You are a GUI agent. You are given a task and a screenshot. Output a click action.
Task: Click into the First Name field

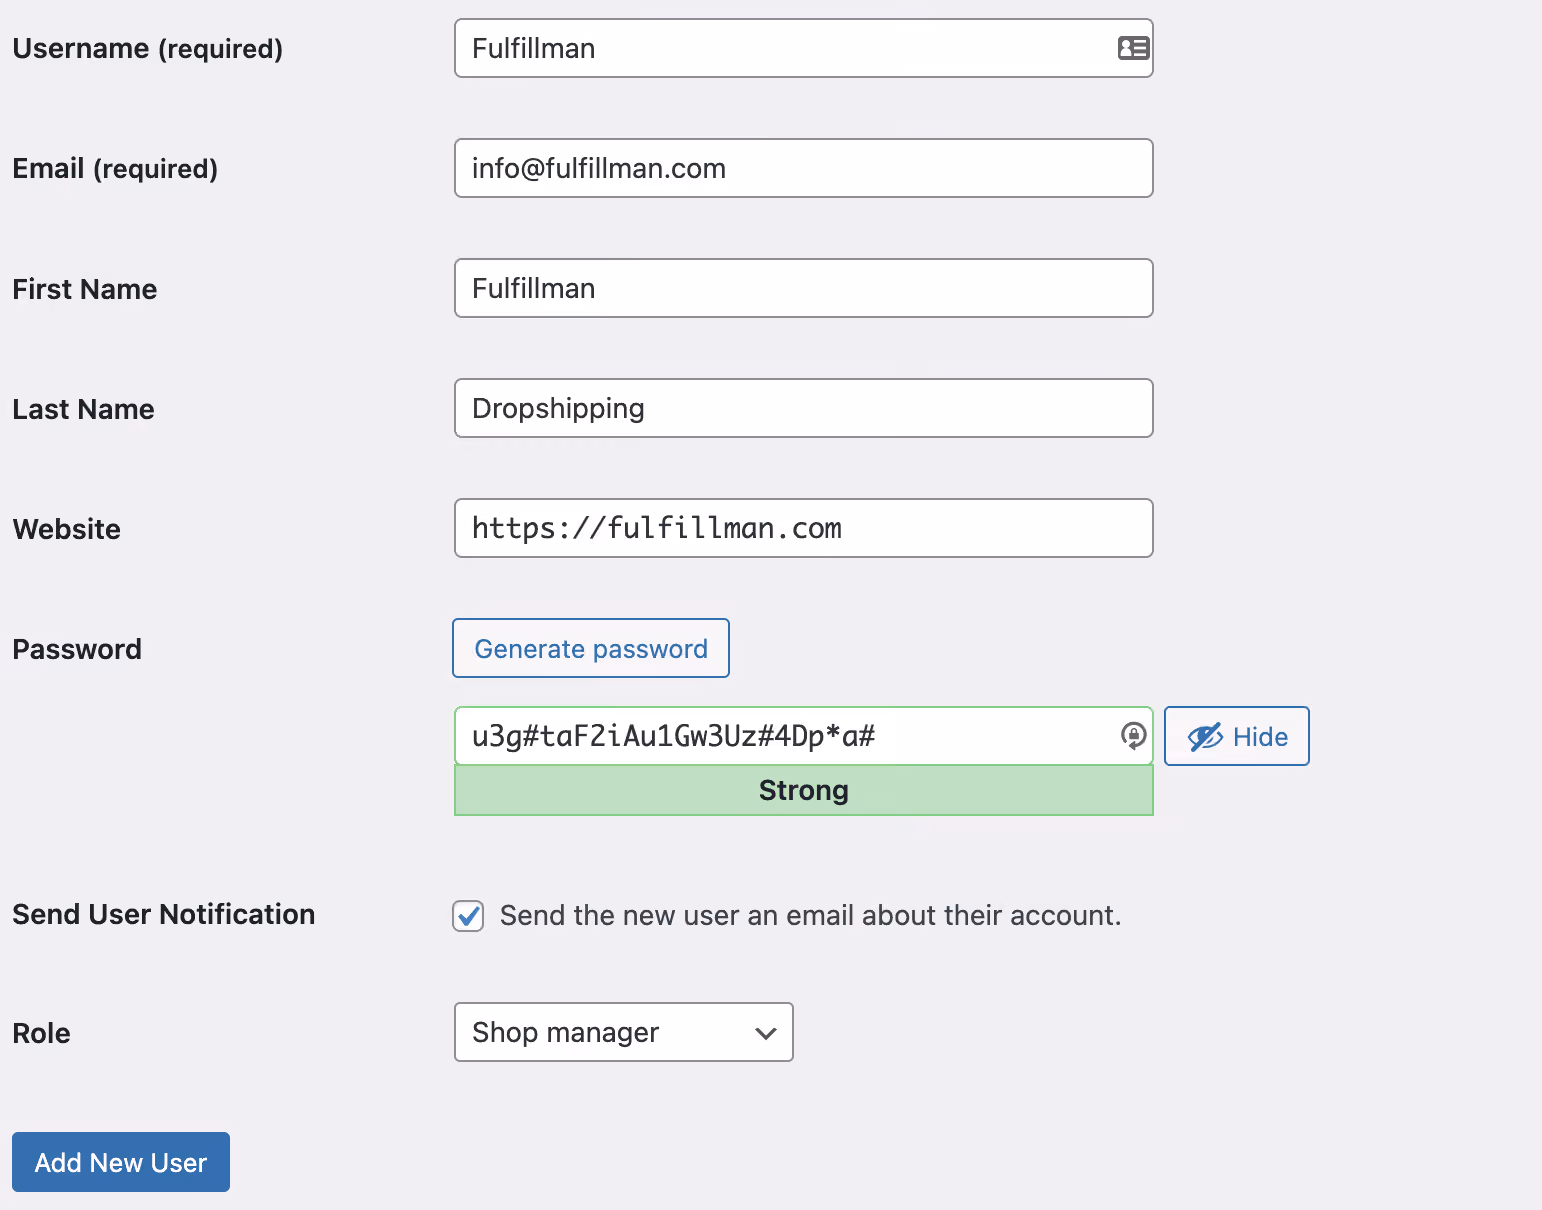(804, 288)
